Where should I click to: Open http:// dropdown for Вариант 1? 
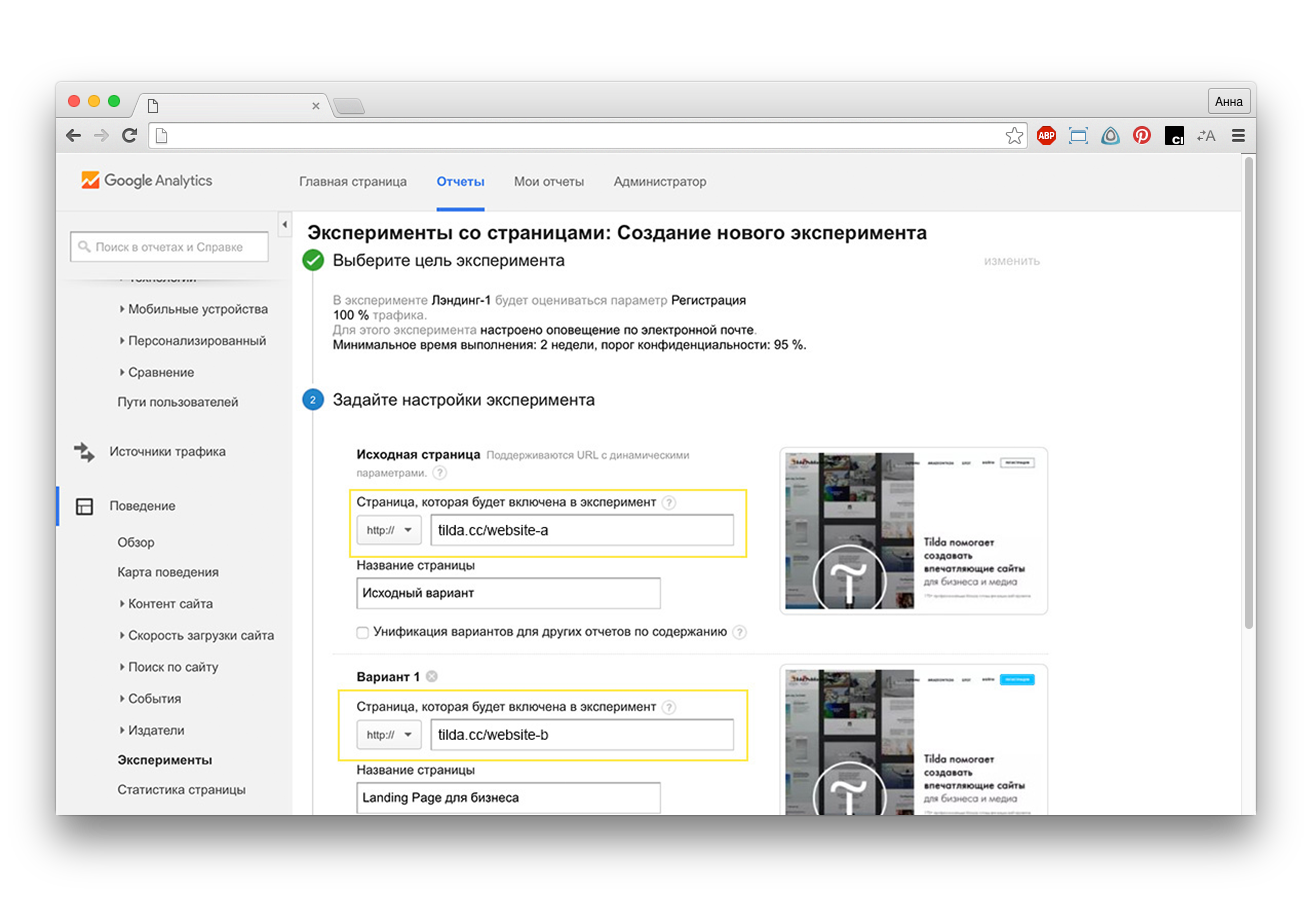389,735
